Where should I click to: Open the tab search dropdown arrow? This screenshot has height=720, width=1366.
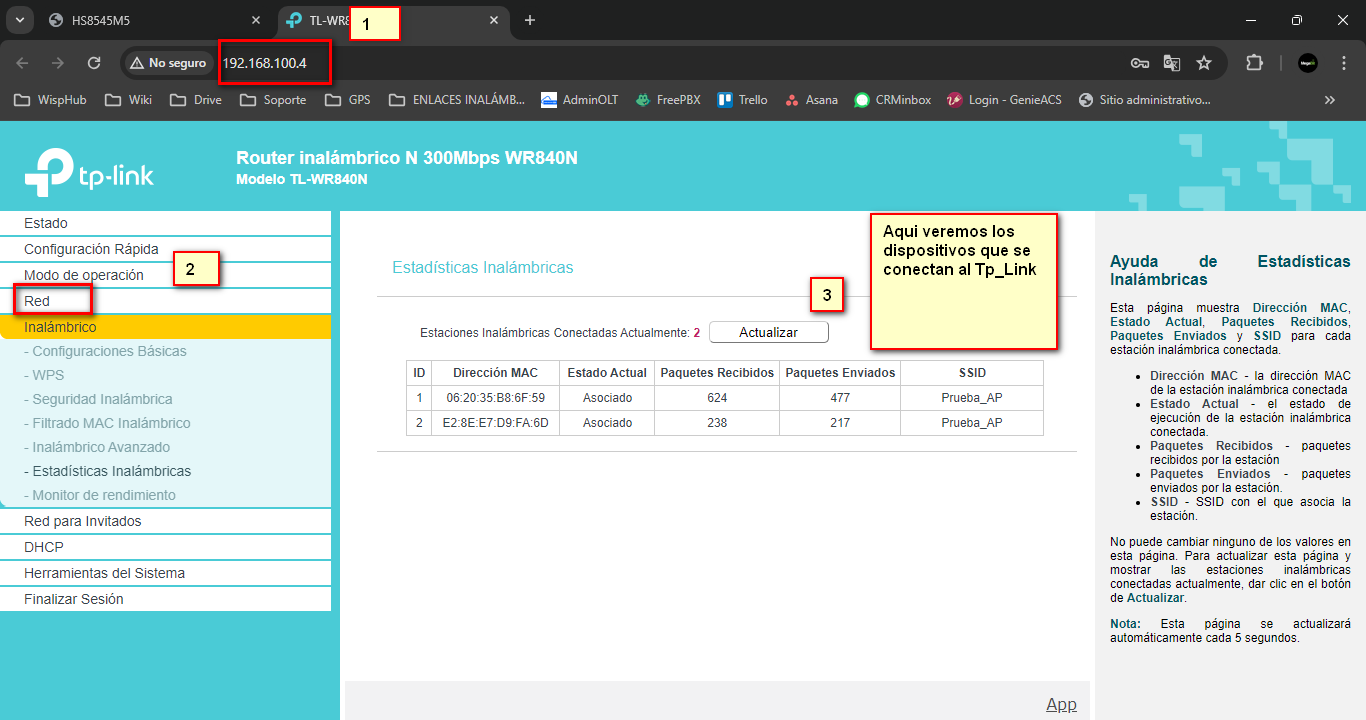tap(18, 20)
